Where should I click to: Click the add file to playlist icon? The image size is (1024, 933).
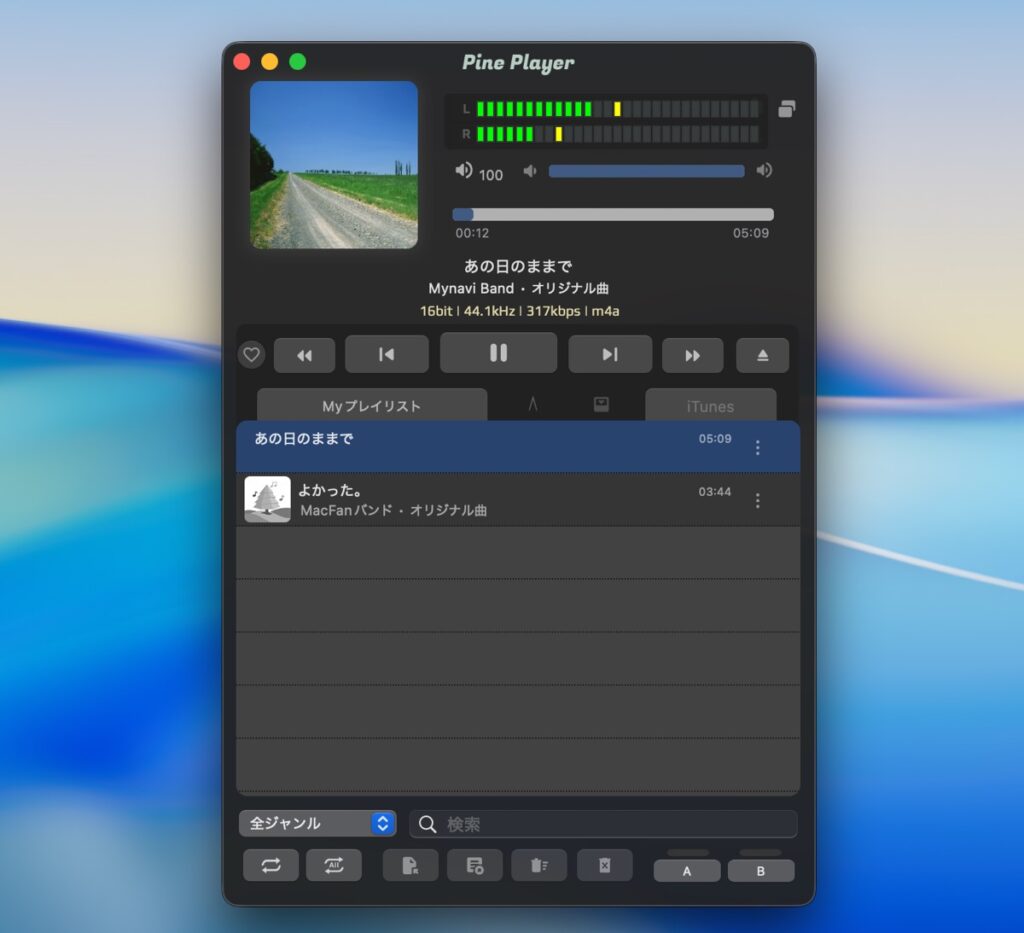(x=410, y=865)
